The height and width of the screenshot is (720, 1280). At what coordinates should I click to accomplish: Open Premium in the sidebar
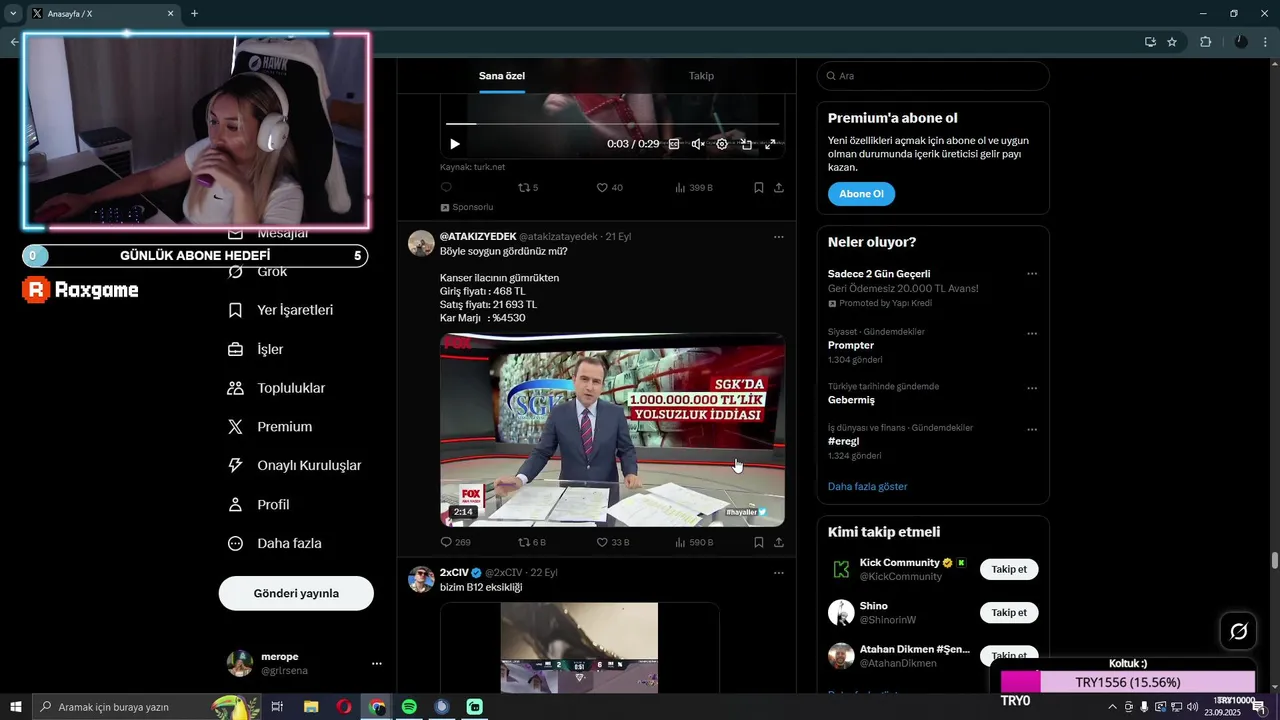(x=270, y=427)
